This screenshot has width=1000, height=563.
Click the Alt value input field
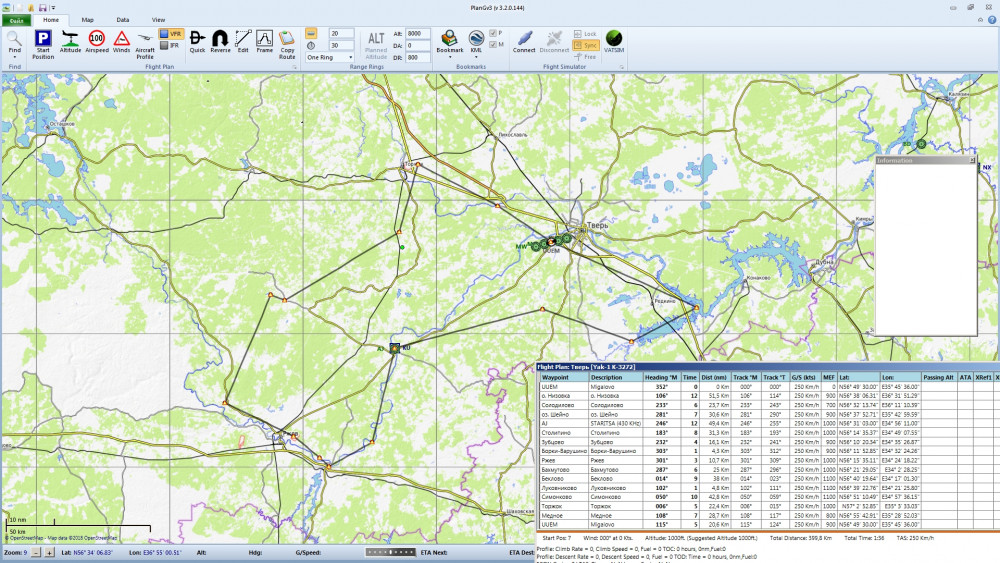click(418, 33)
